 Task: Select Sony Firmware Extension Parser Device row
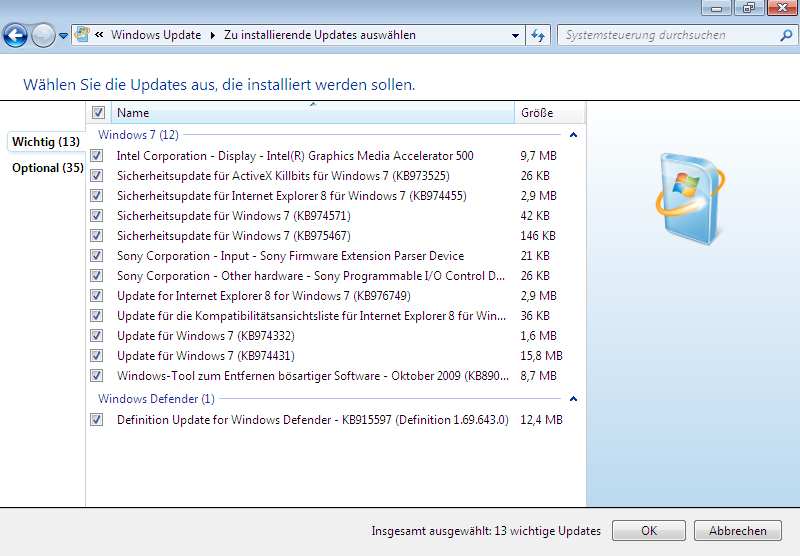tap(336, 256)
